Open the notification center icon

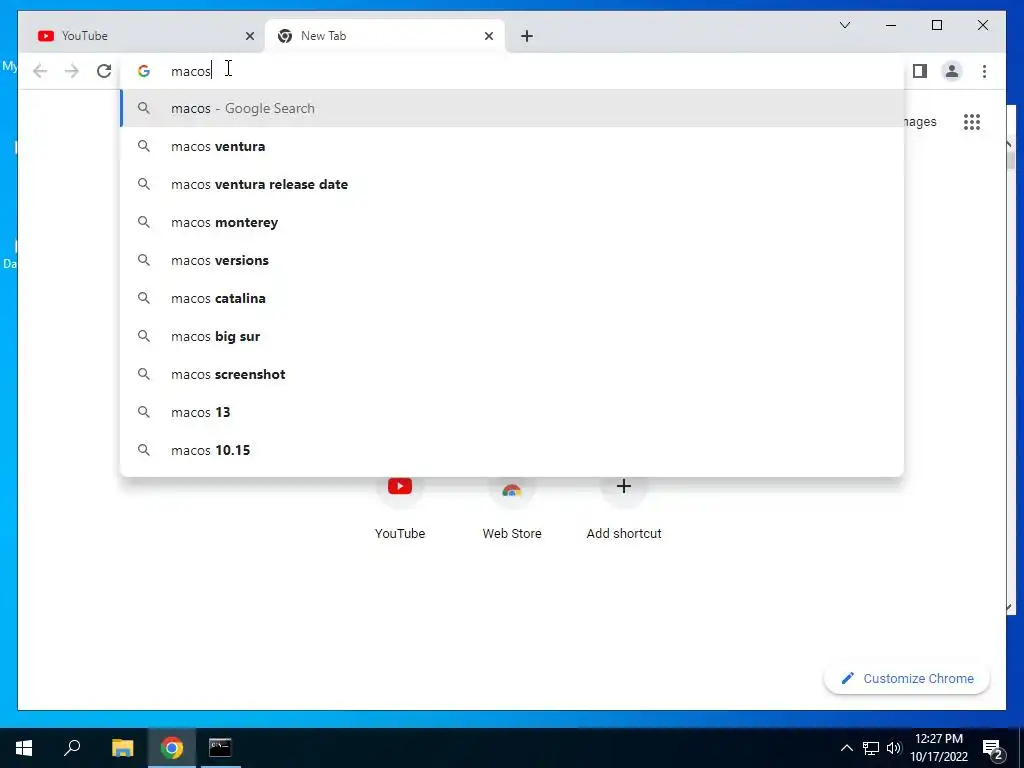(x=993, y=748)
